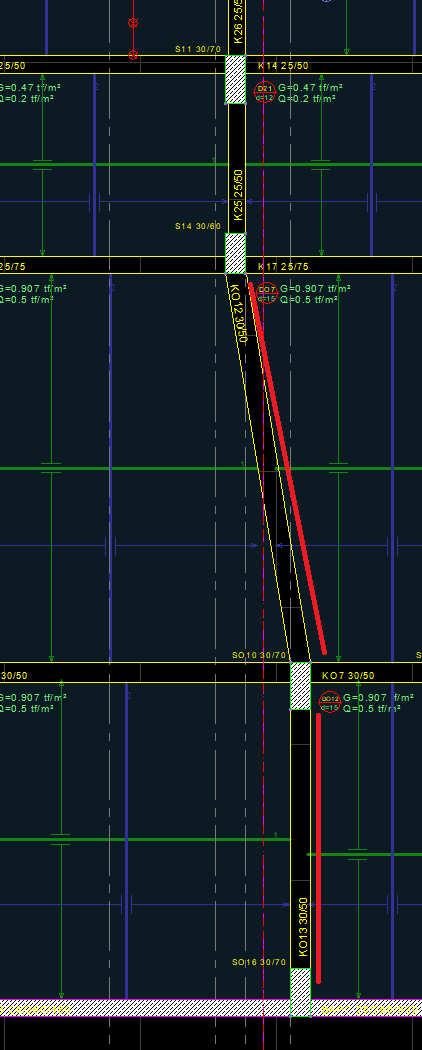Select the DO7 slab marker circle
This screenshot has width=422, height=1050.
[267, 293]
